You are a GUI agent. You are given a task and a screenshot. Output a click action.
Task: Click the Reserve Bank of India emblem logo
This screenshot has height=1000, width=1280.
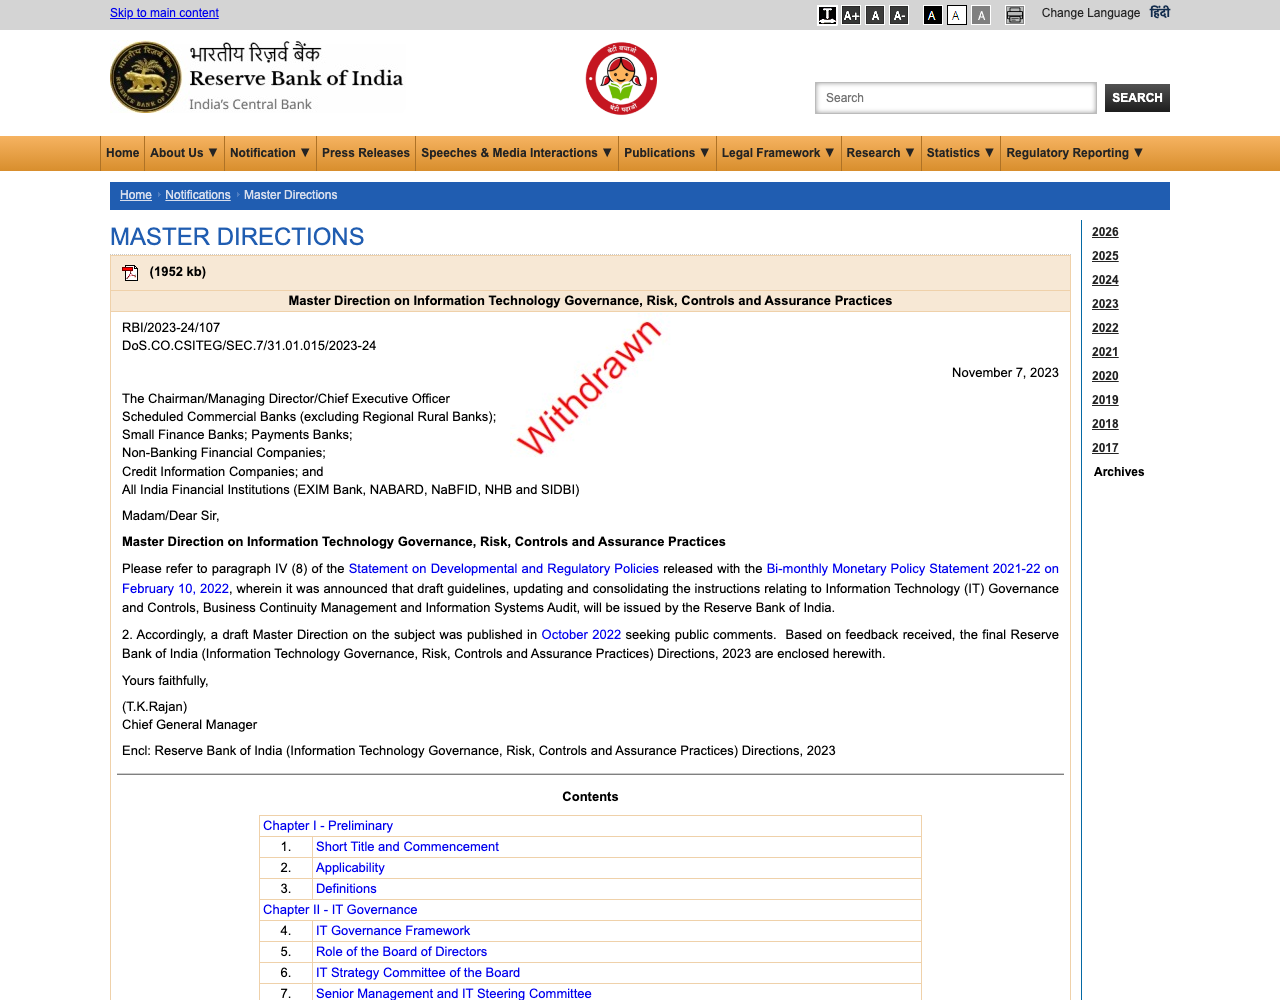point(145,77)
